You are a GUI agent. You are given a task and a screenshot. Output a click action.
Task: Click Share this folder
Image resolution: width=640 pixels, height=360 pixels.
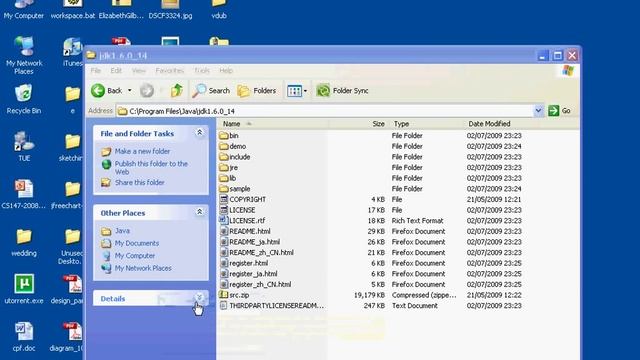tap(140, 182)
